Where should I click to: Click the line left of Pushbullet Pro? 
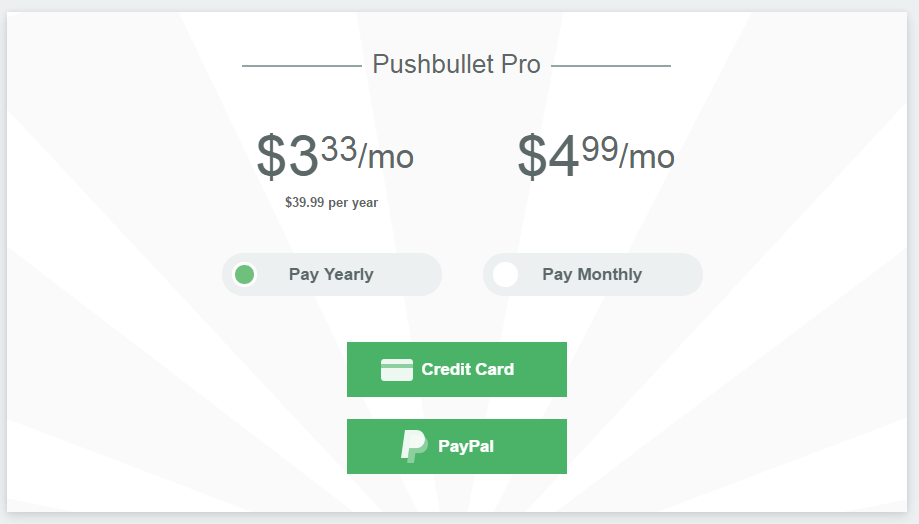click(302, 66)
